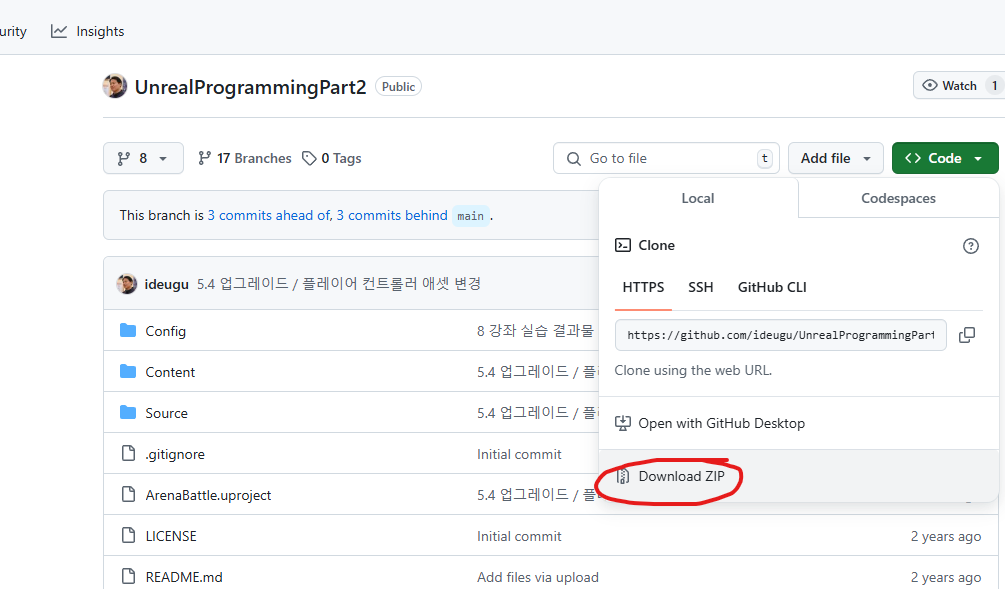1005x589 pixels.
Task: Click the code brackets icon on Code button
Action: 913,158
